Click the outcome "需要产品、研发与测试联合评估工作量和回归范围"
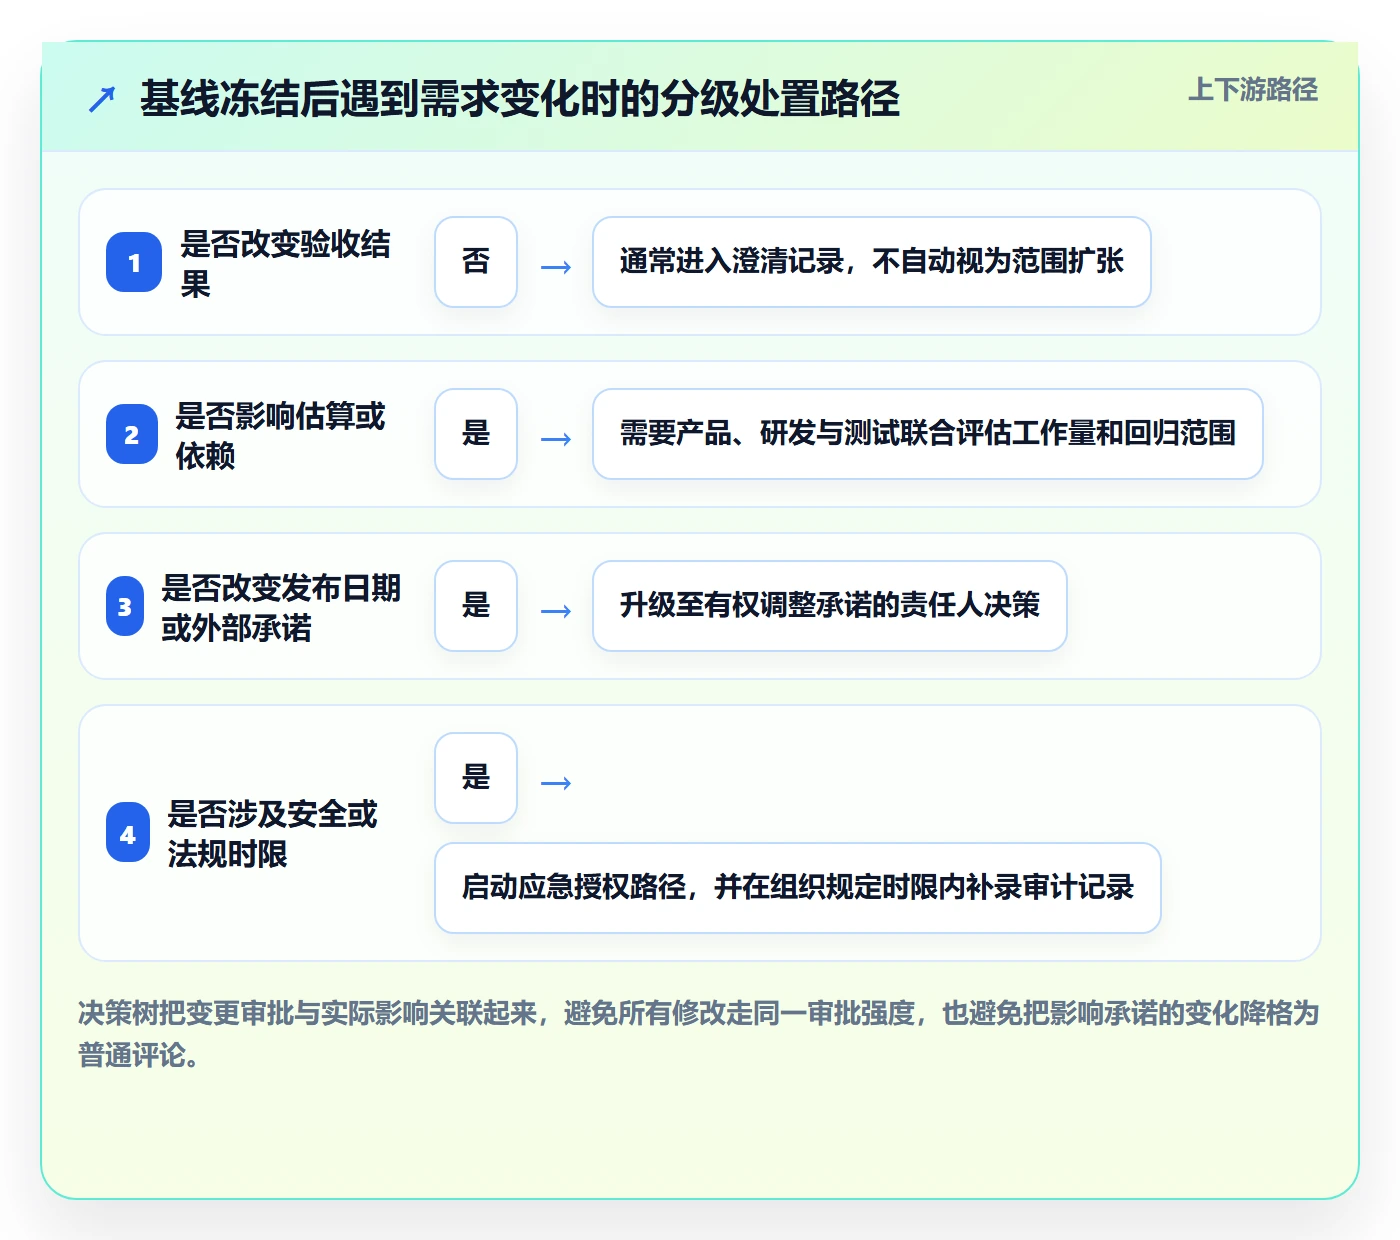 click(928, 434)
